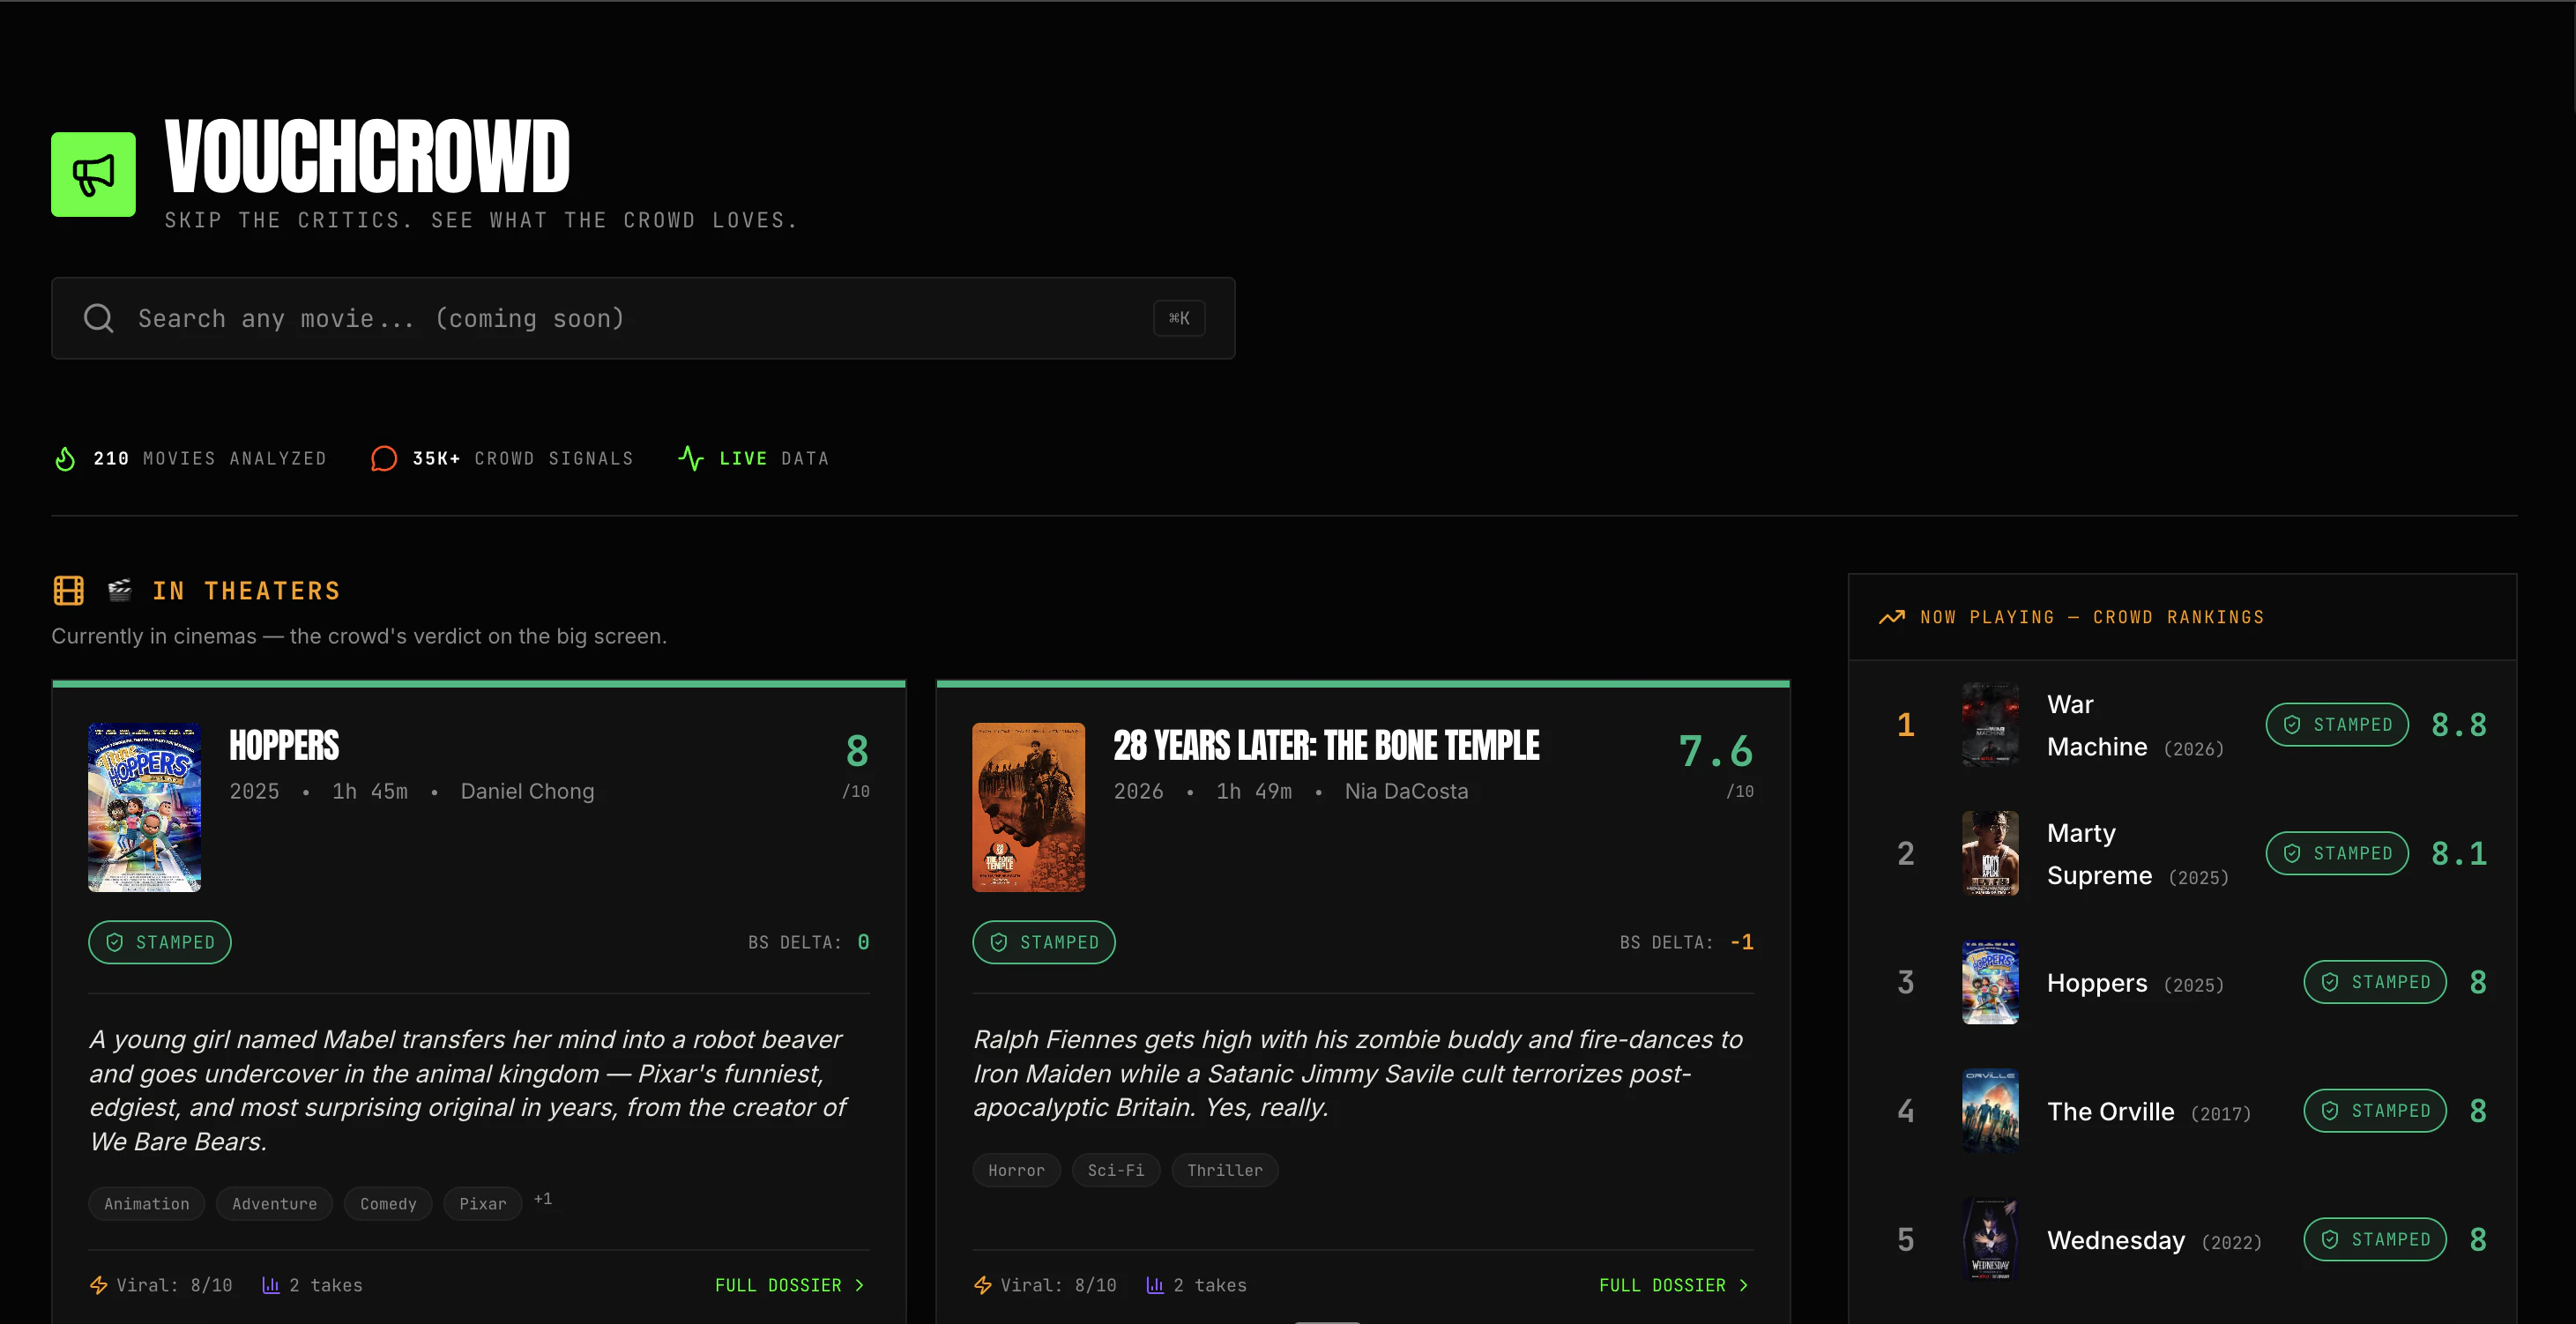
Task: Click the viral lightning icon on Hoppers card
Action: click(x=98, y=1285)
